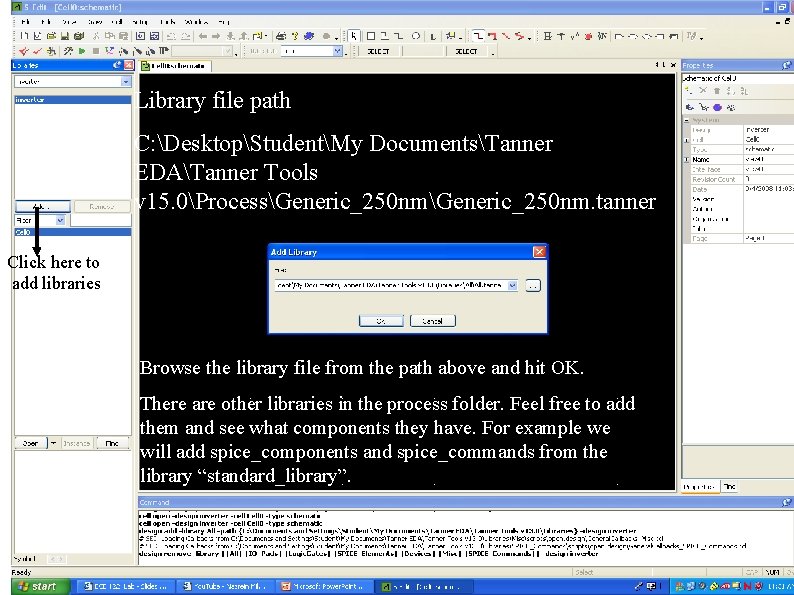This screenshot has width=794, height=595.
Task: Click the yellow question mark Help icon
Action: pyautogui.click(x=295, y=36)
